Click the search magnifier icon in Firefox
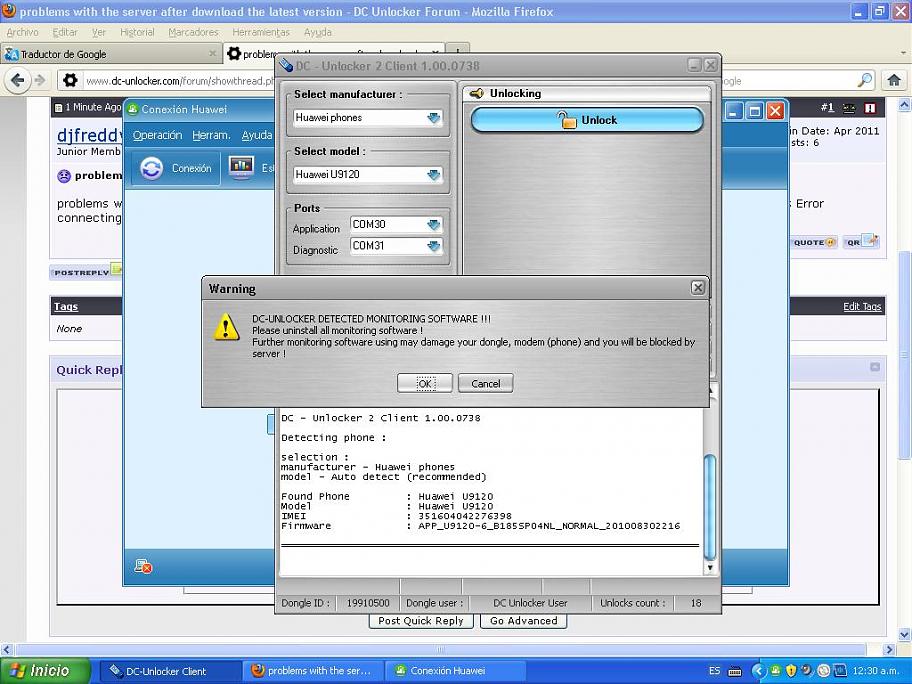912x684 pixels. click(865, 81)
